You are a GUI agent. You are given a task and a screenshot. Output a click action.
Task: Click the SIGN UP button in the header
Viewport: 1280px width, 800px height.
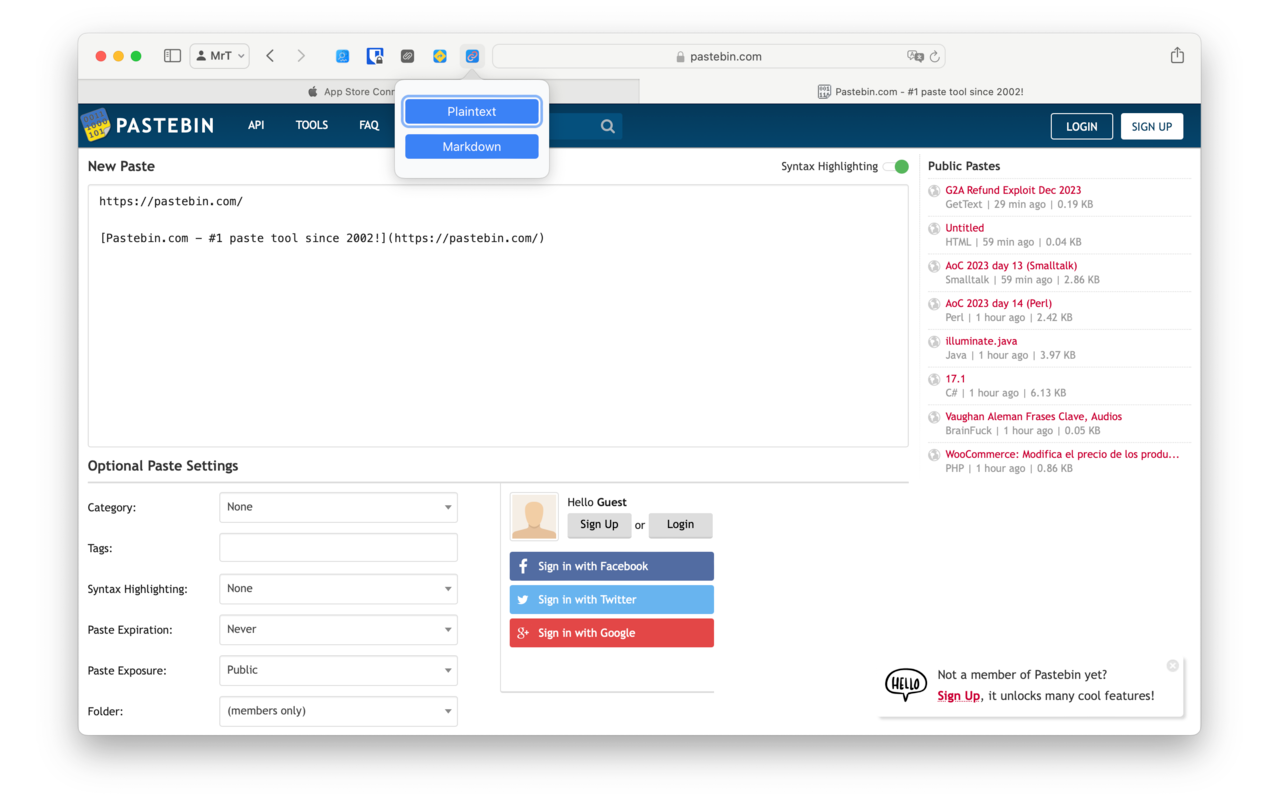click(x=1152, y=126)
